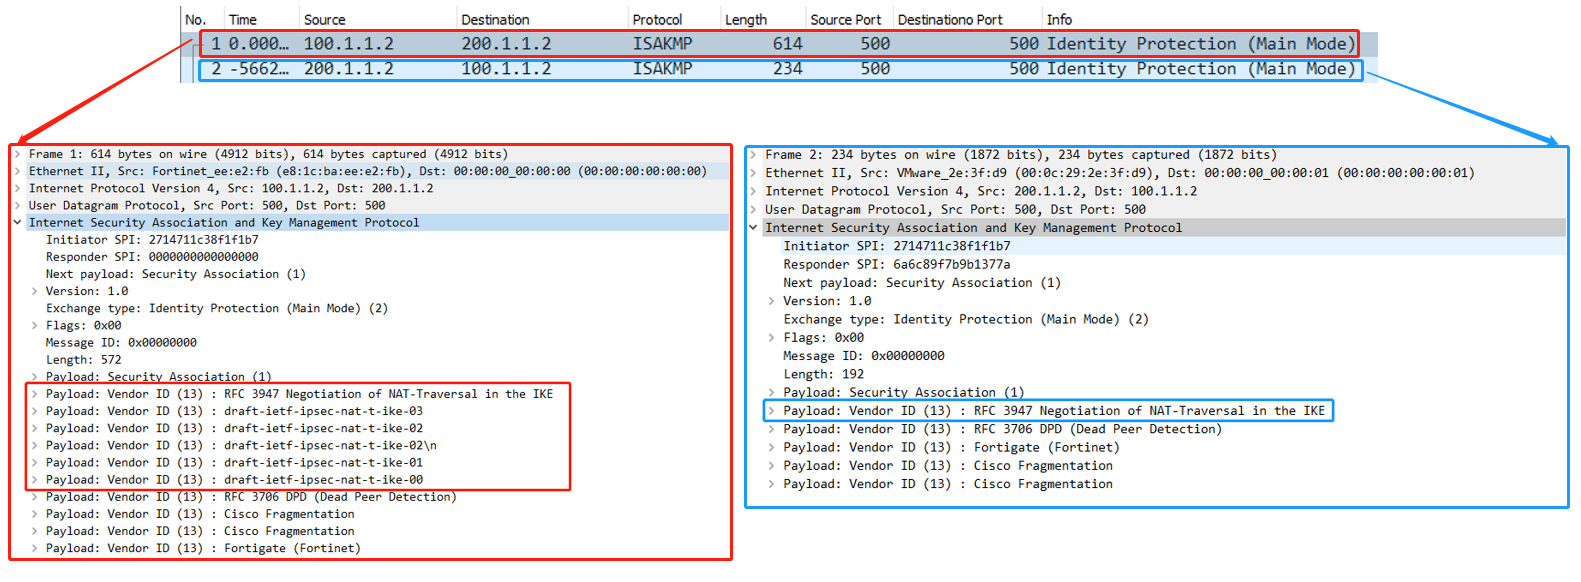Expand the draft-ietf-ipsec-nat-t-ike-03 Vendor ID payload
This screenshot has width=1581, height=582.
[35, 411]
